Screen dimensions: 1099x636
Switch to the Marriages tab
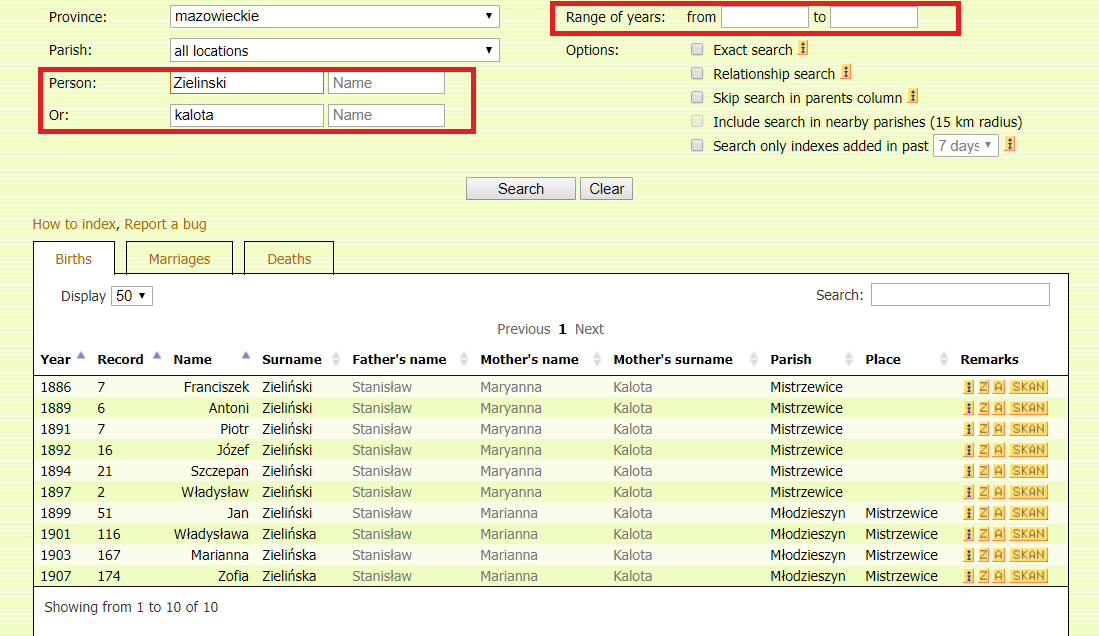tap(180, 259)
